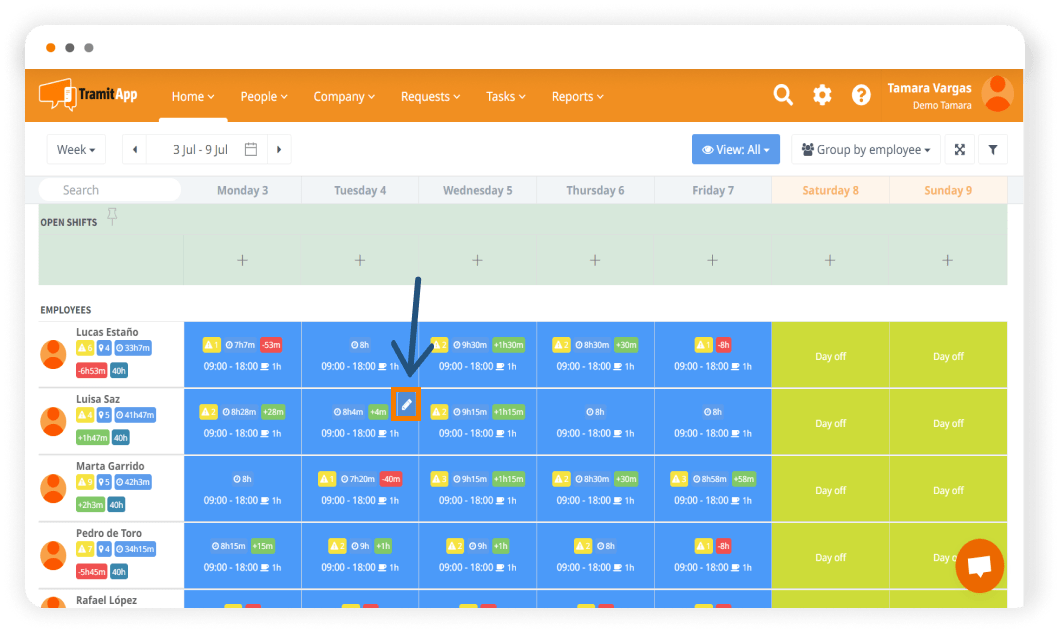1061x633 pixels.
Task: Pin the Open Shifts row
Action: (x=112, y=217)
